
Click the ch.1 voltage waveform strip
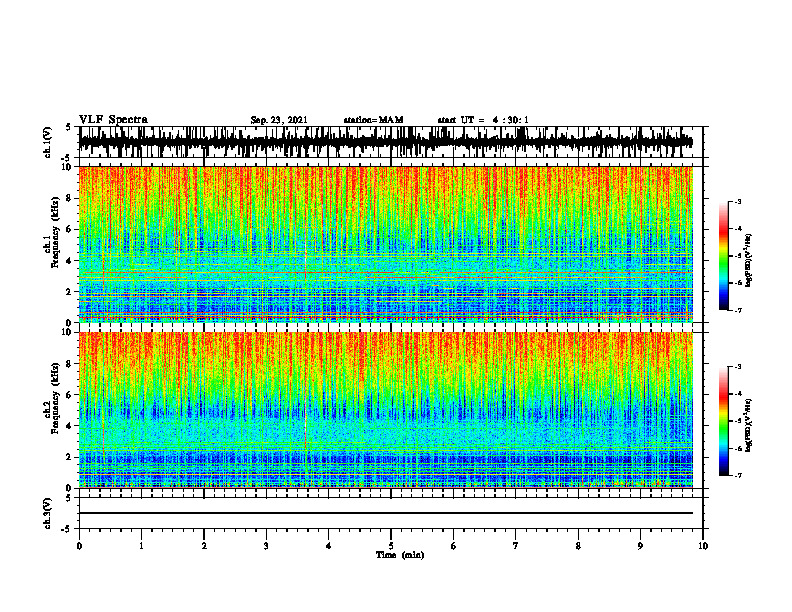pyautogui.click(x=386, y=142)
